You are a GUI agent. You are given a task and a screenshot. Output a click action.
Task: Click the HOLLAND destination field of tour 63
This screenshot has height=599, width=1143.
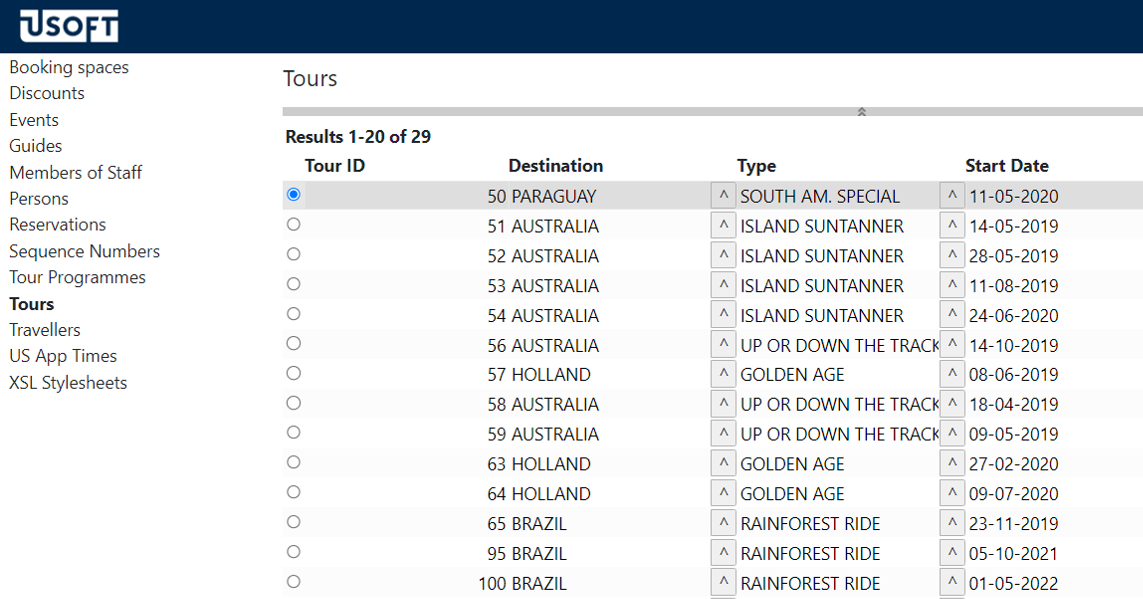(551, 464)
